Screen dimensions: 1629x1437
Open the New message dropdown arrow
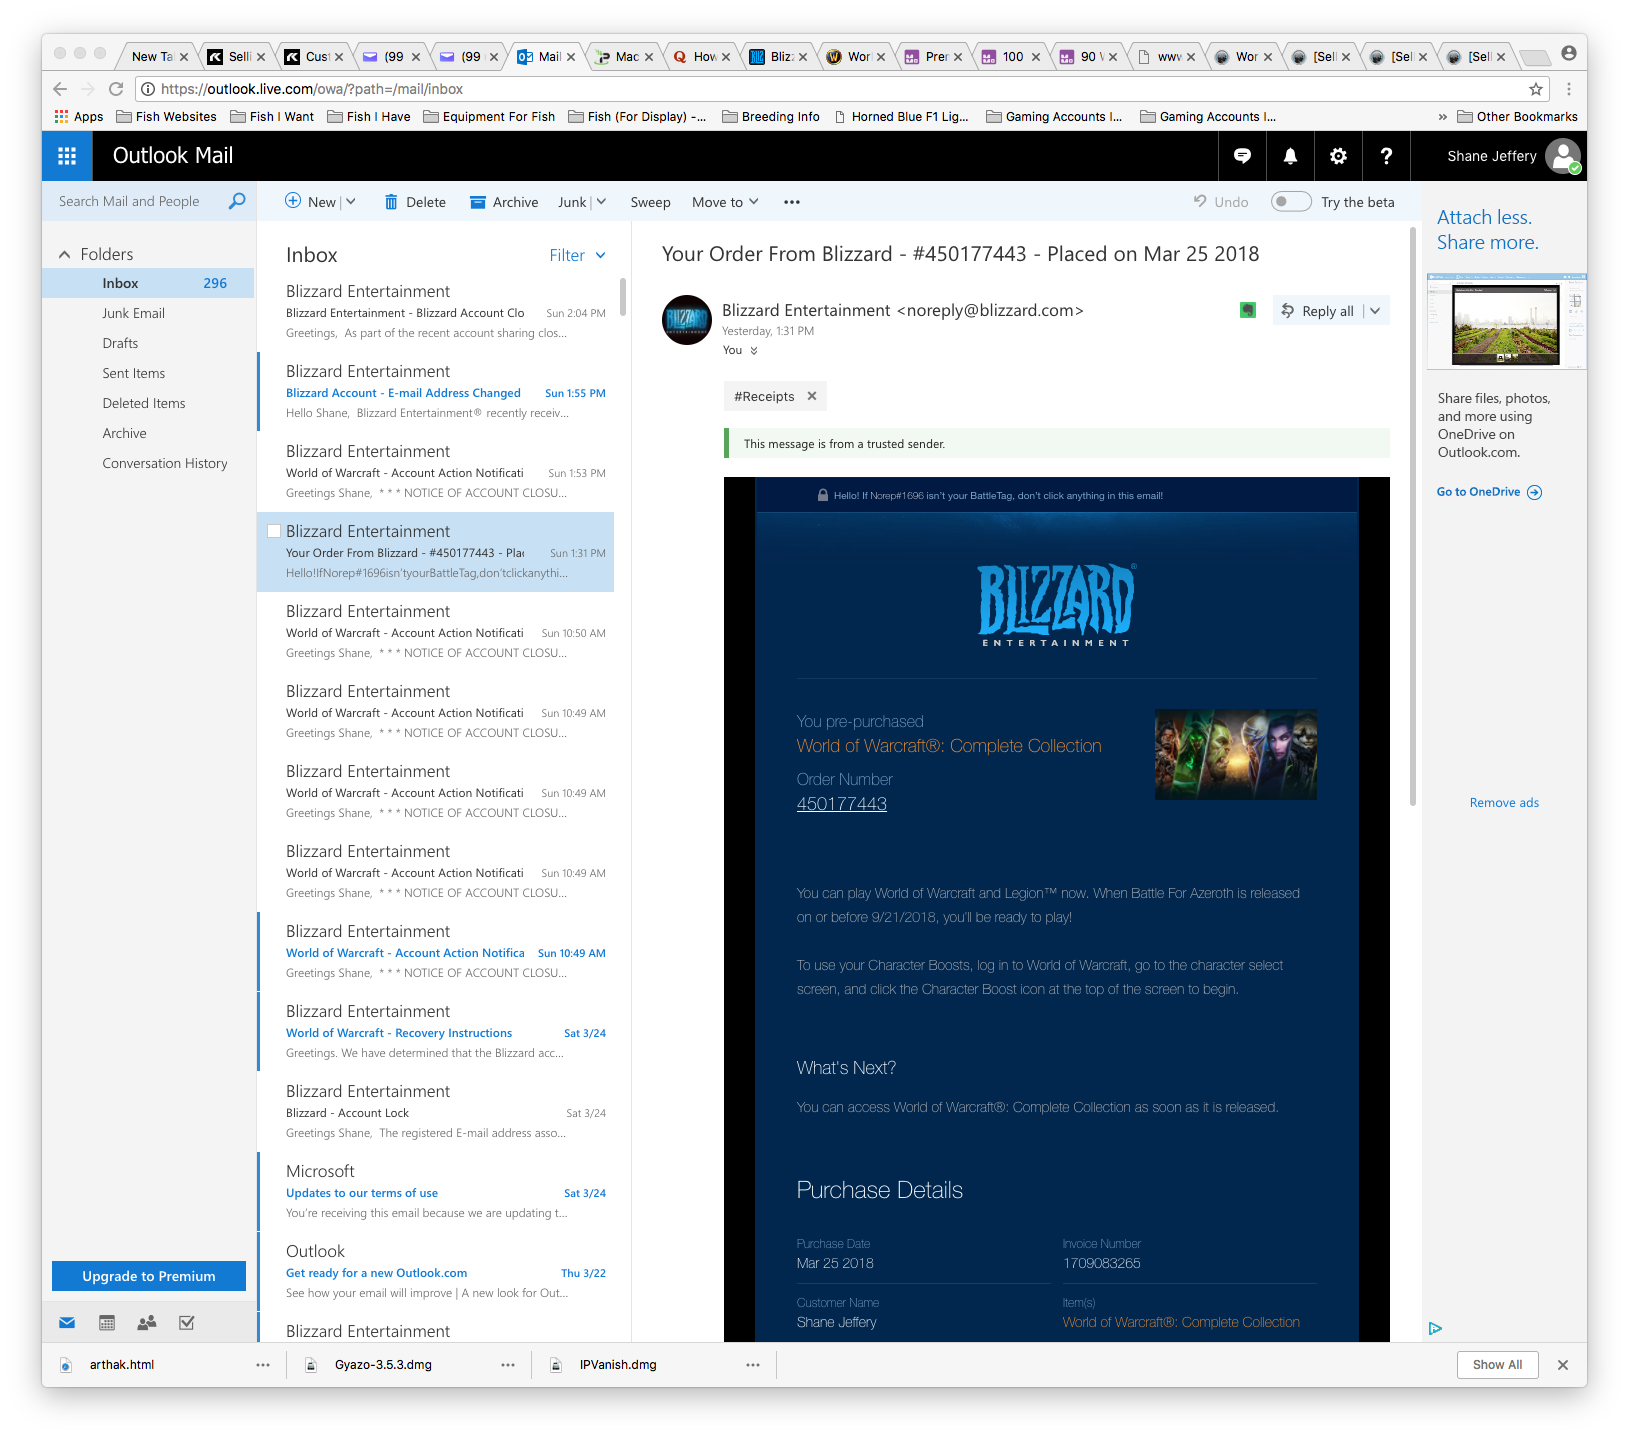point(351,201)
